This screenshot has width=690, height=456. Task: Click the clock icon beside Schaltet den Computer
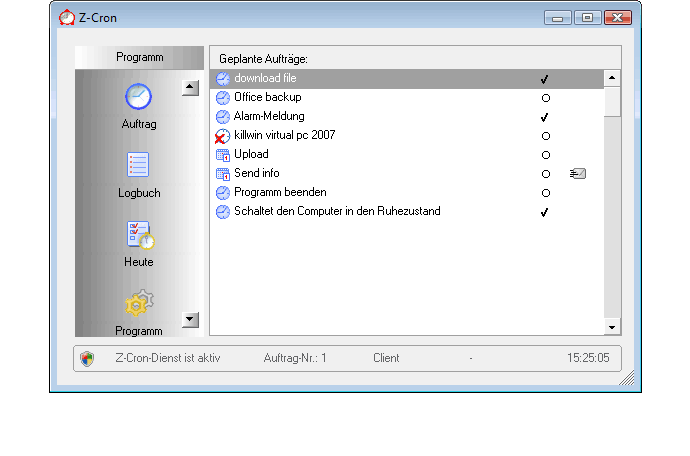(x=223, y=212)
